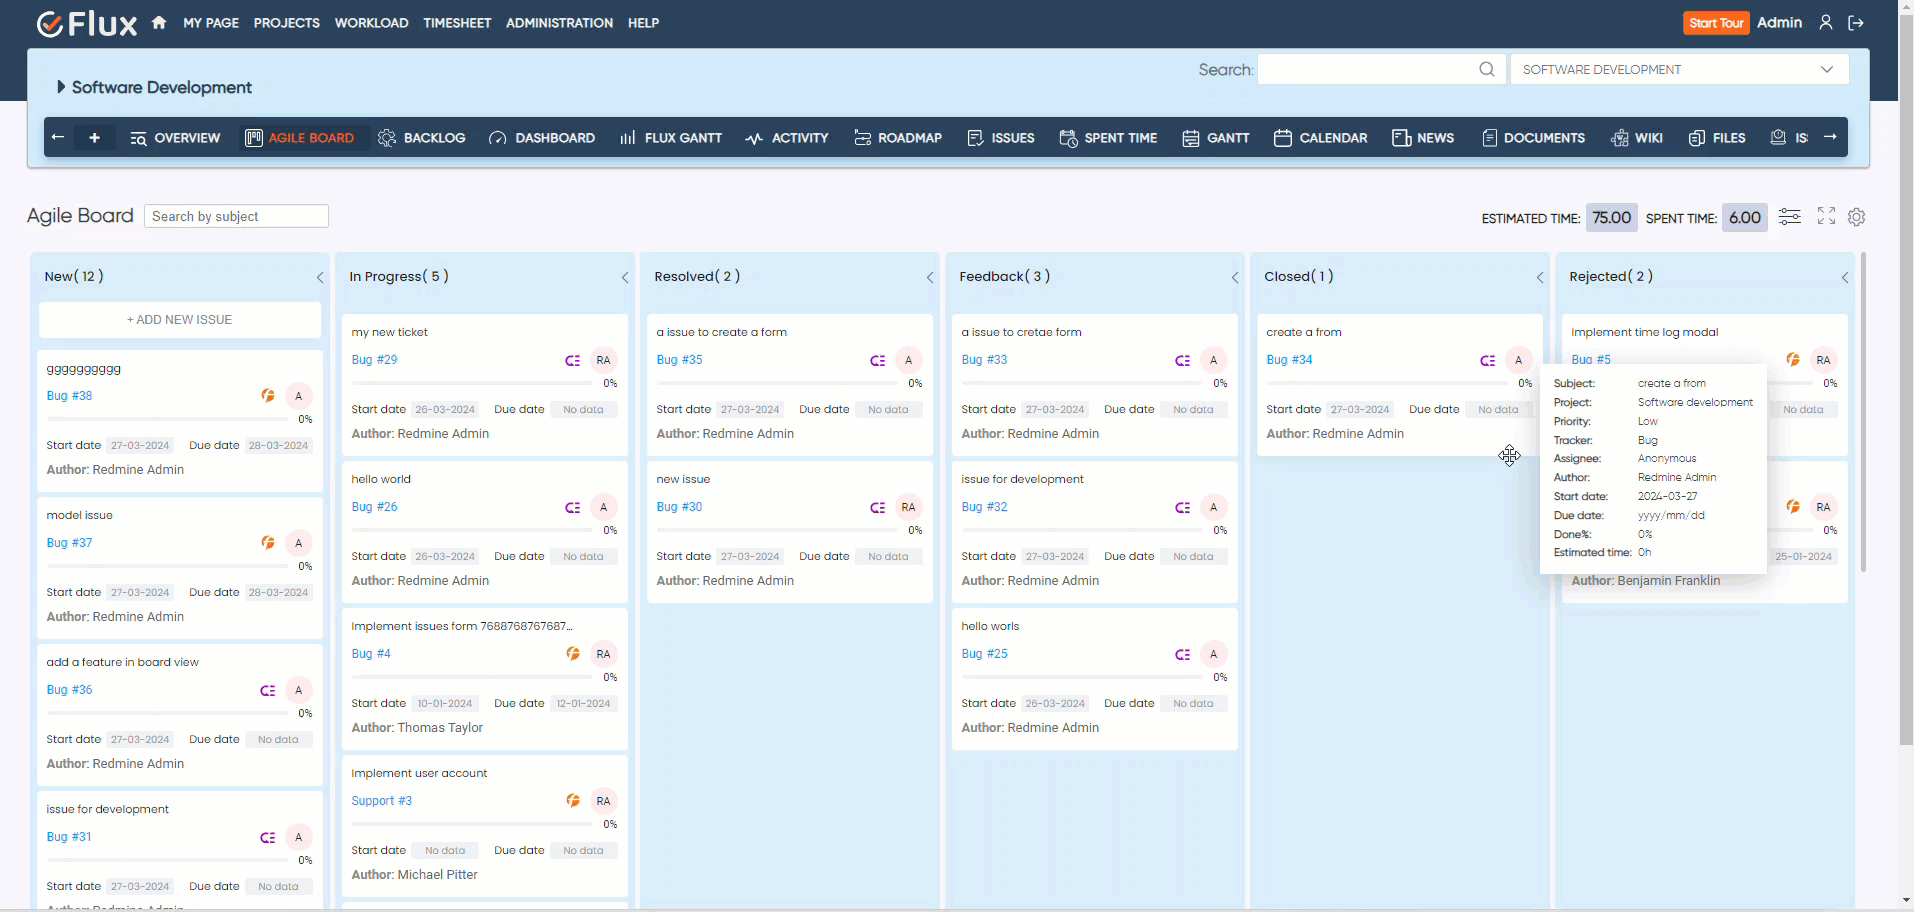1914x912 pixels.
Task: Click the right arrow to scroll module tabs
Action: [1832, 137]
